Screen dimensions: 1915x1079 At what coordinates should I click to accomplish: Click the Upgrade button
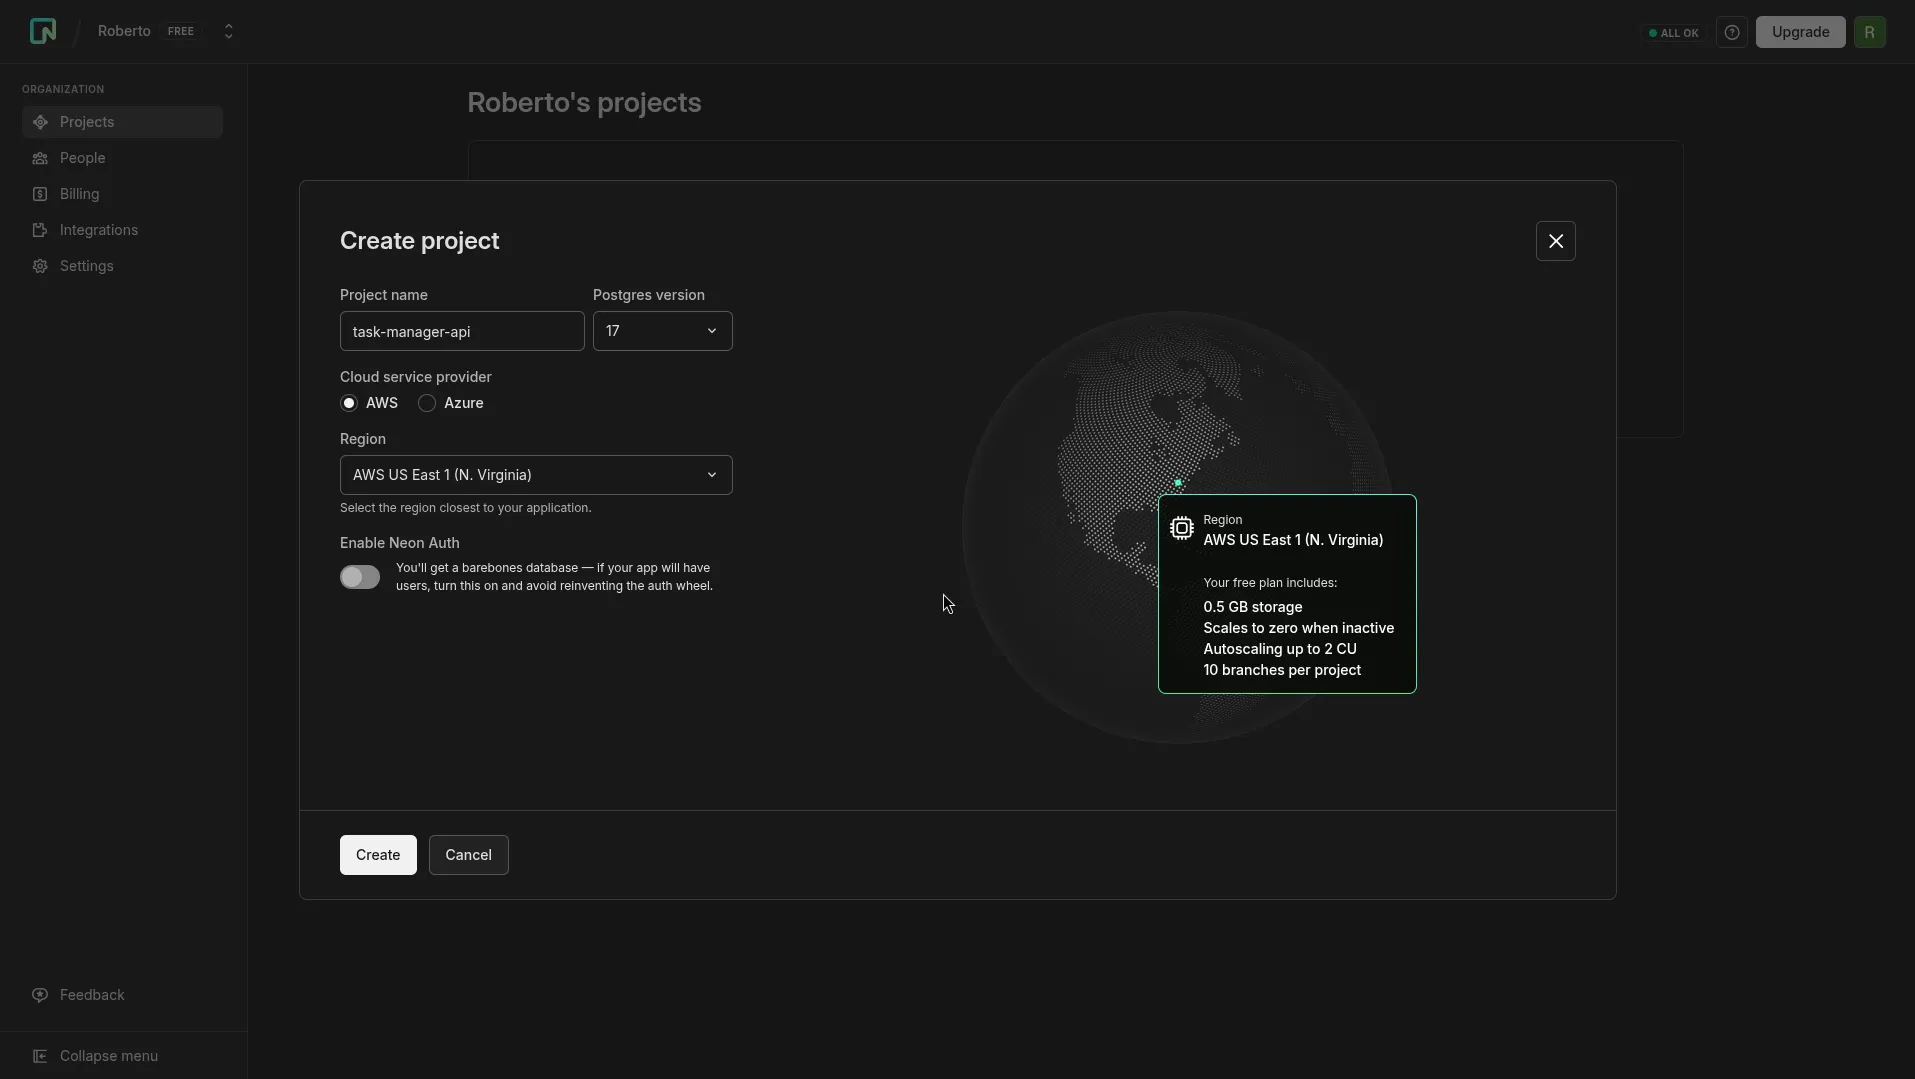click(x=1800, y=32)
